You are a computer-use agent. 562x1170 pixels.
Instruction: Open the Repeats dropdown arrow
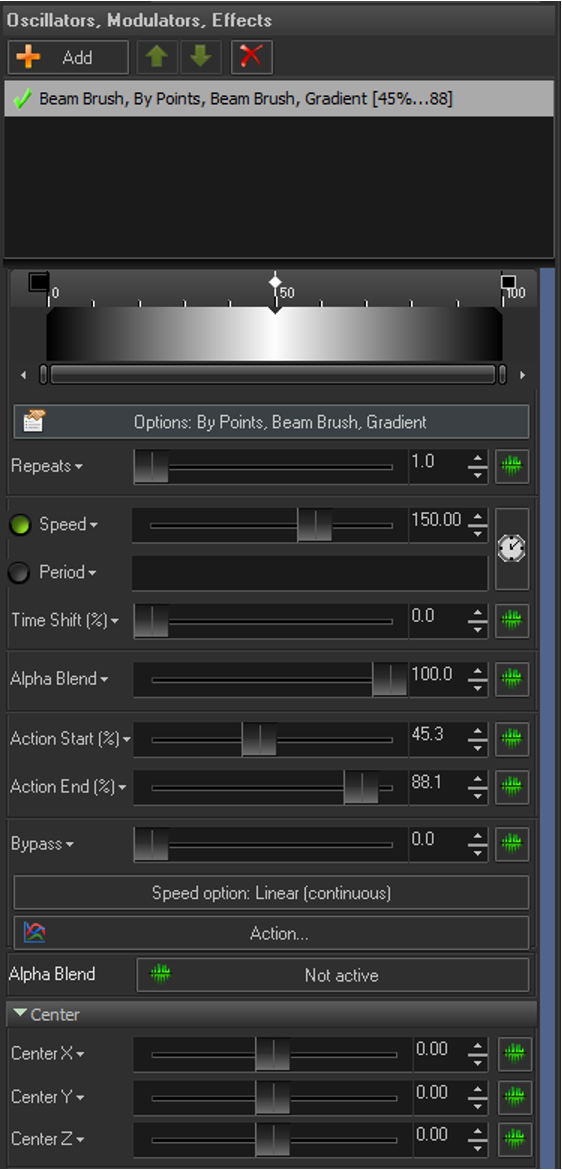tap(79, 467)
